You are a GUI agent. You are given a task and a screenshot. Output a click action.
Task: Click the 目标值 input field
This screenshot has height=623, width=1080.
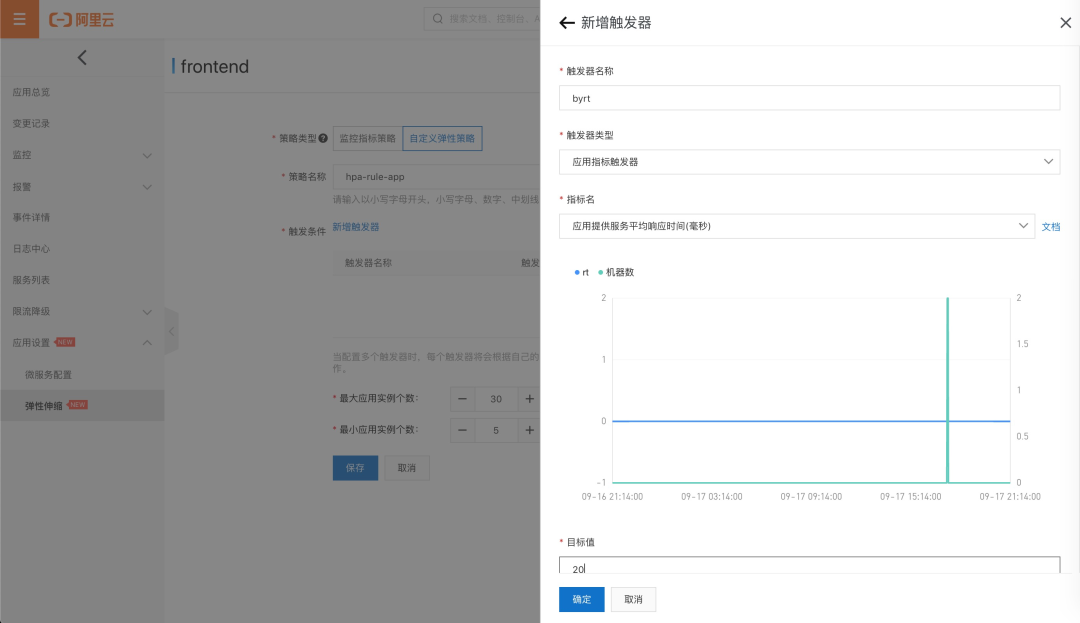pos(809,565)
